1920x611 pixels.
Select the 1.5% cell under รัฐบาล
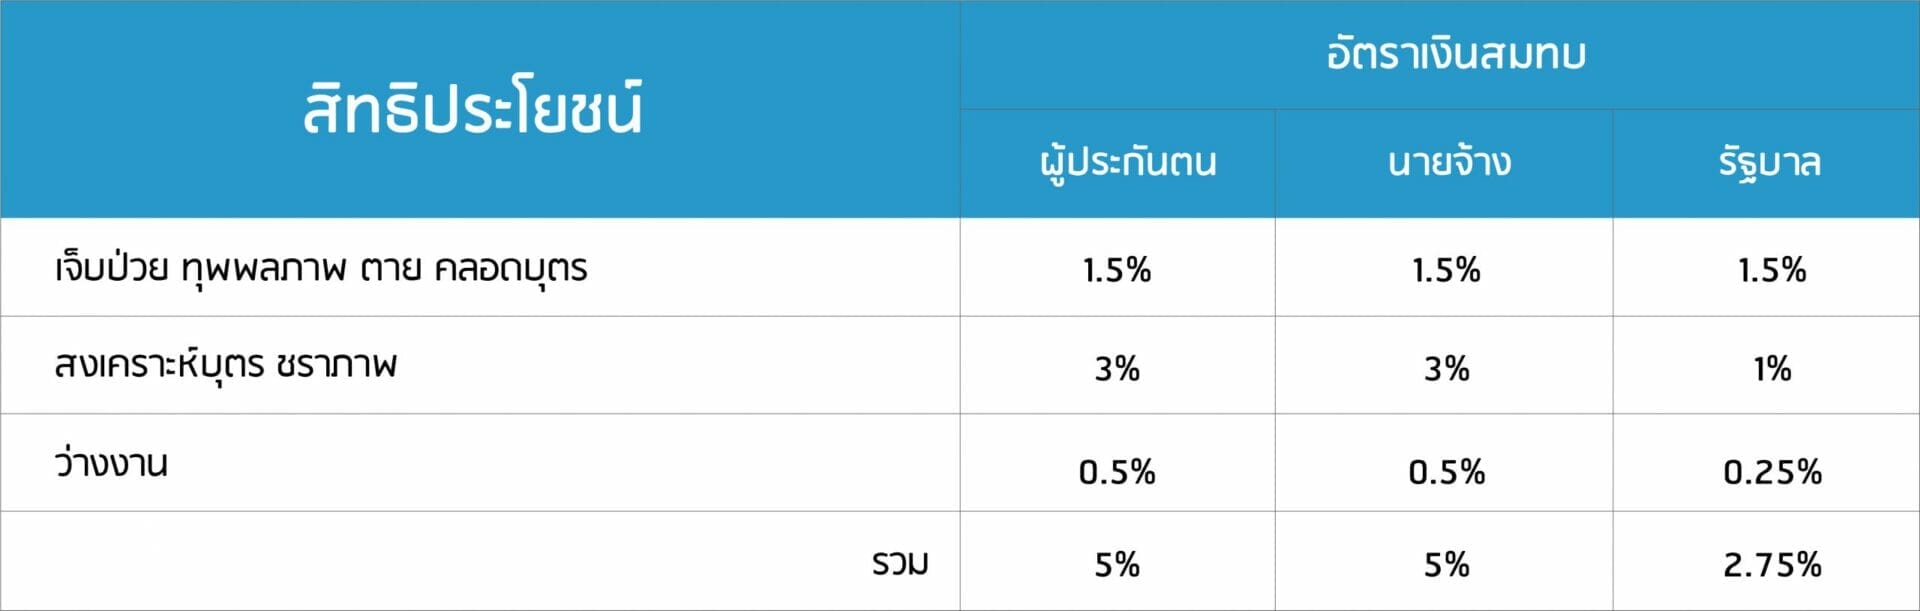tap(1772, 270)
